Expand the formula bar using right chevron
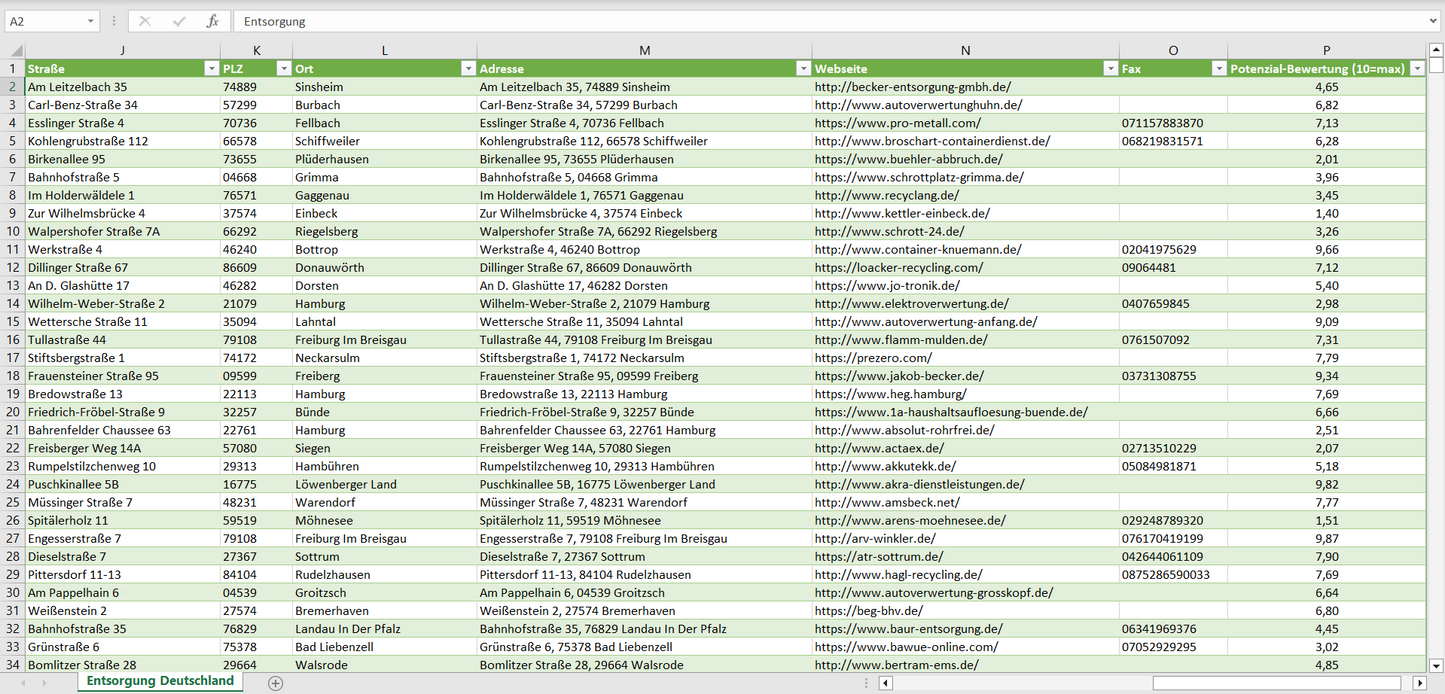Screen dimensions: 1445x694 coord(1434,21)
